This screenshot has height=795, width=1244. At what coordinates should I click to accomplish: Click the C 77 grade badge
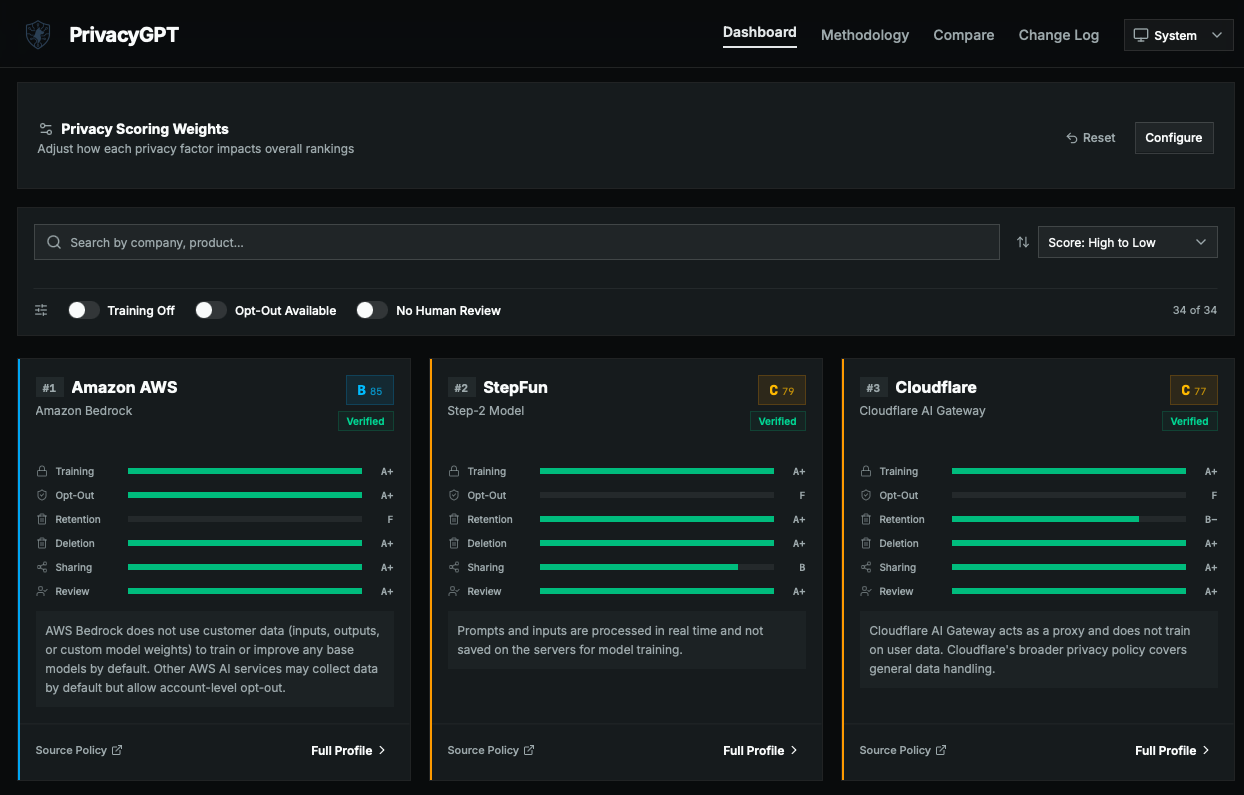click(1194, 391)
